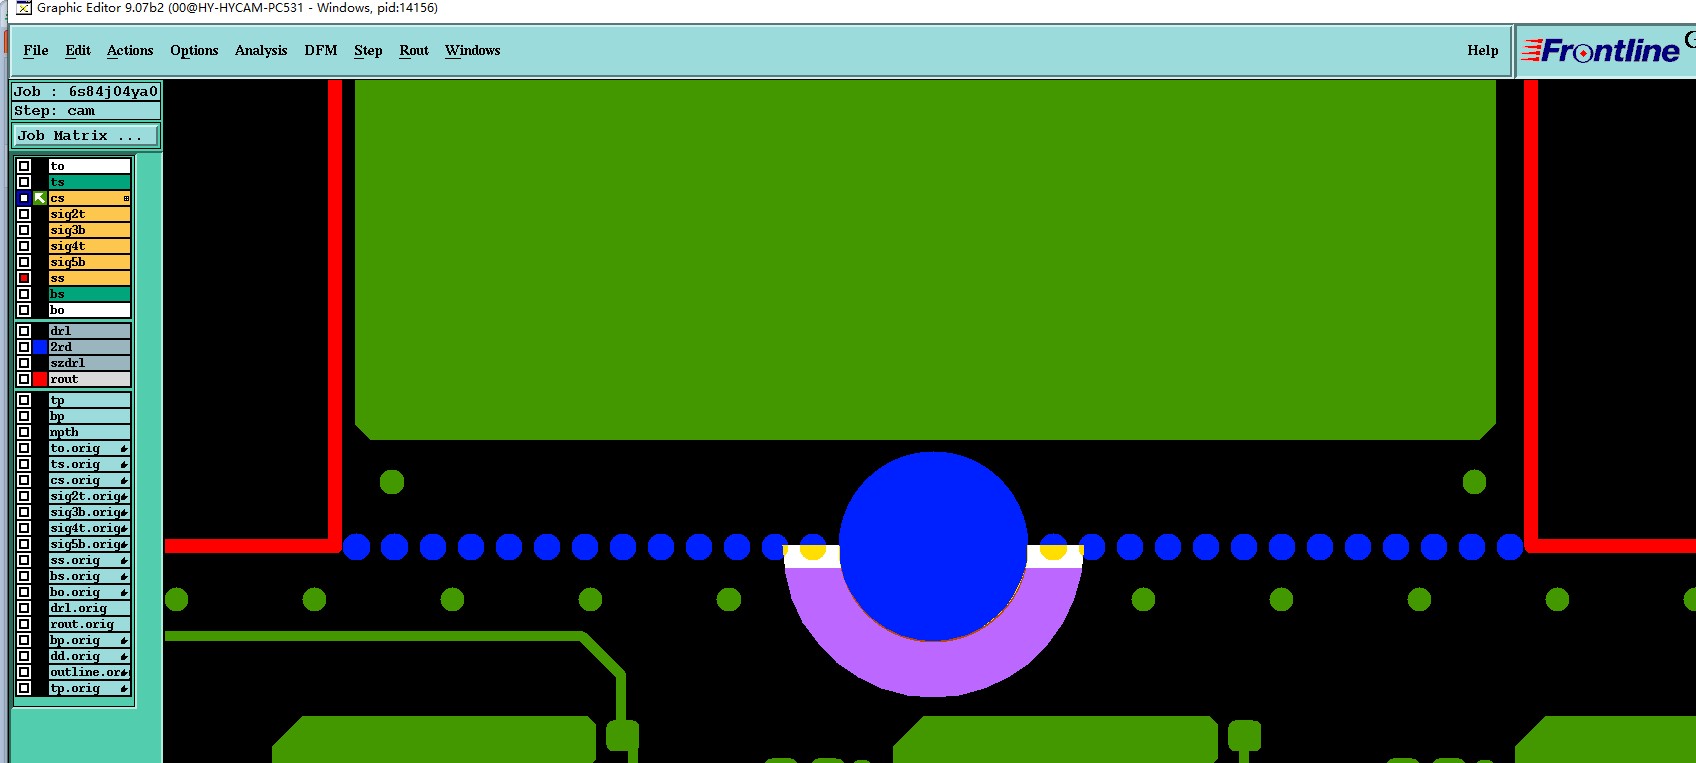The width and height of the screenshot is (1696, 763).
Task: Click the arrow marker icon on bp.orig row
Action: 124,640
